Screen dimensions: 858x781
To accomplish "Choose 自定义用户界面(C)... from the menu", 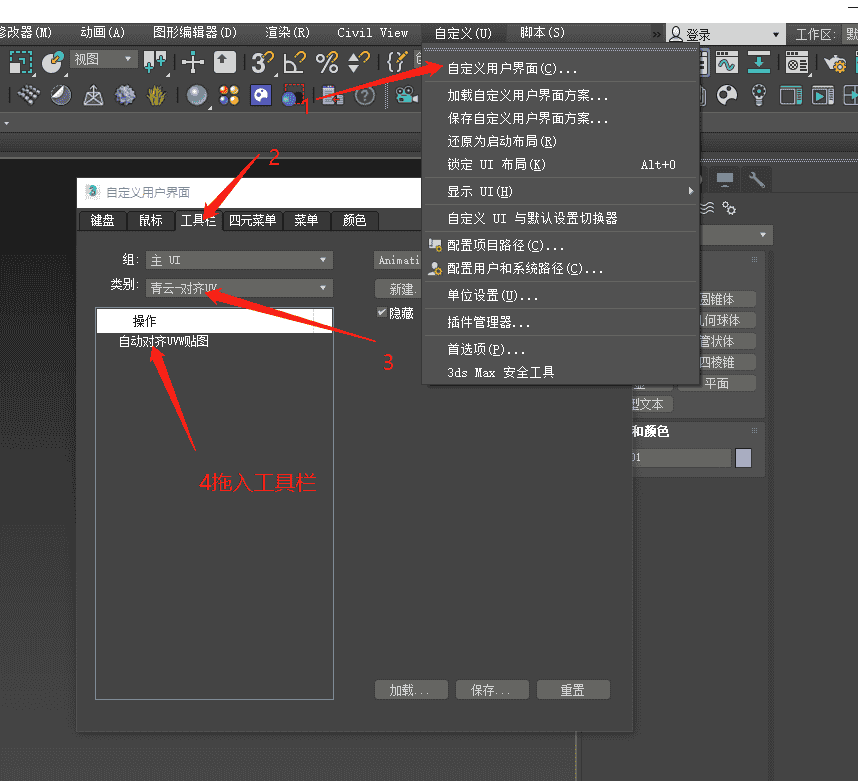I will [512, 70].
